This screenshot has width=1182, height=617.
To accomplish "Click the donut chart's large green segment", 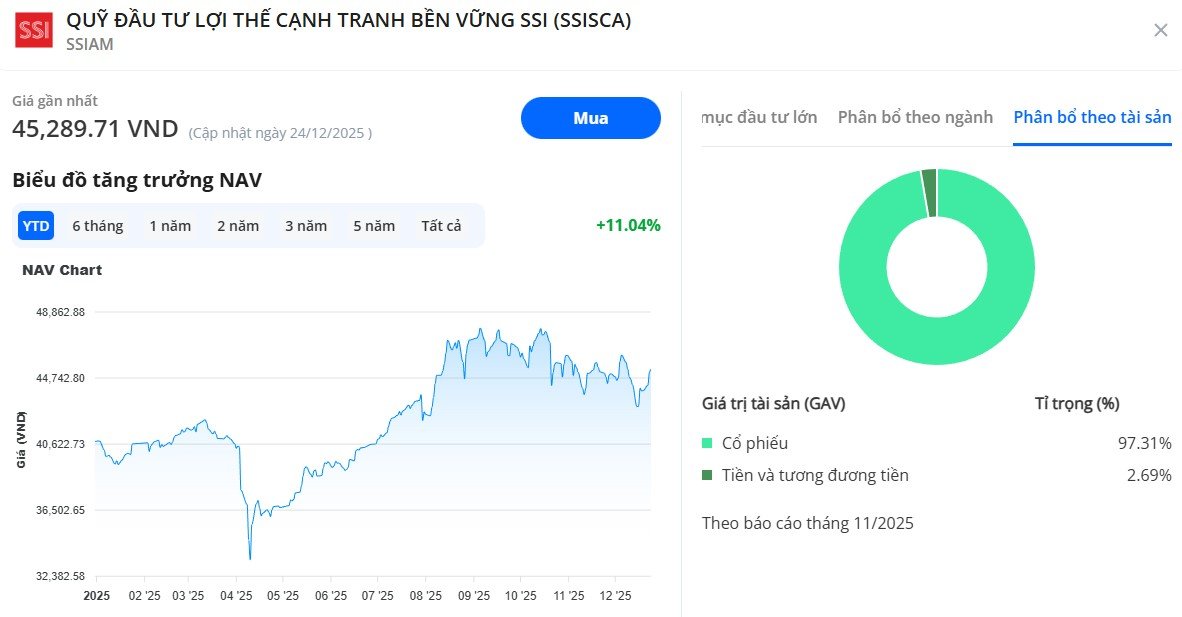I will [937, 345].
